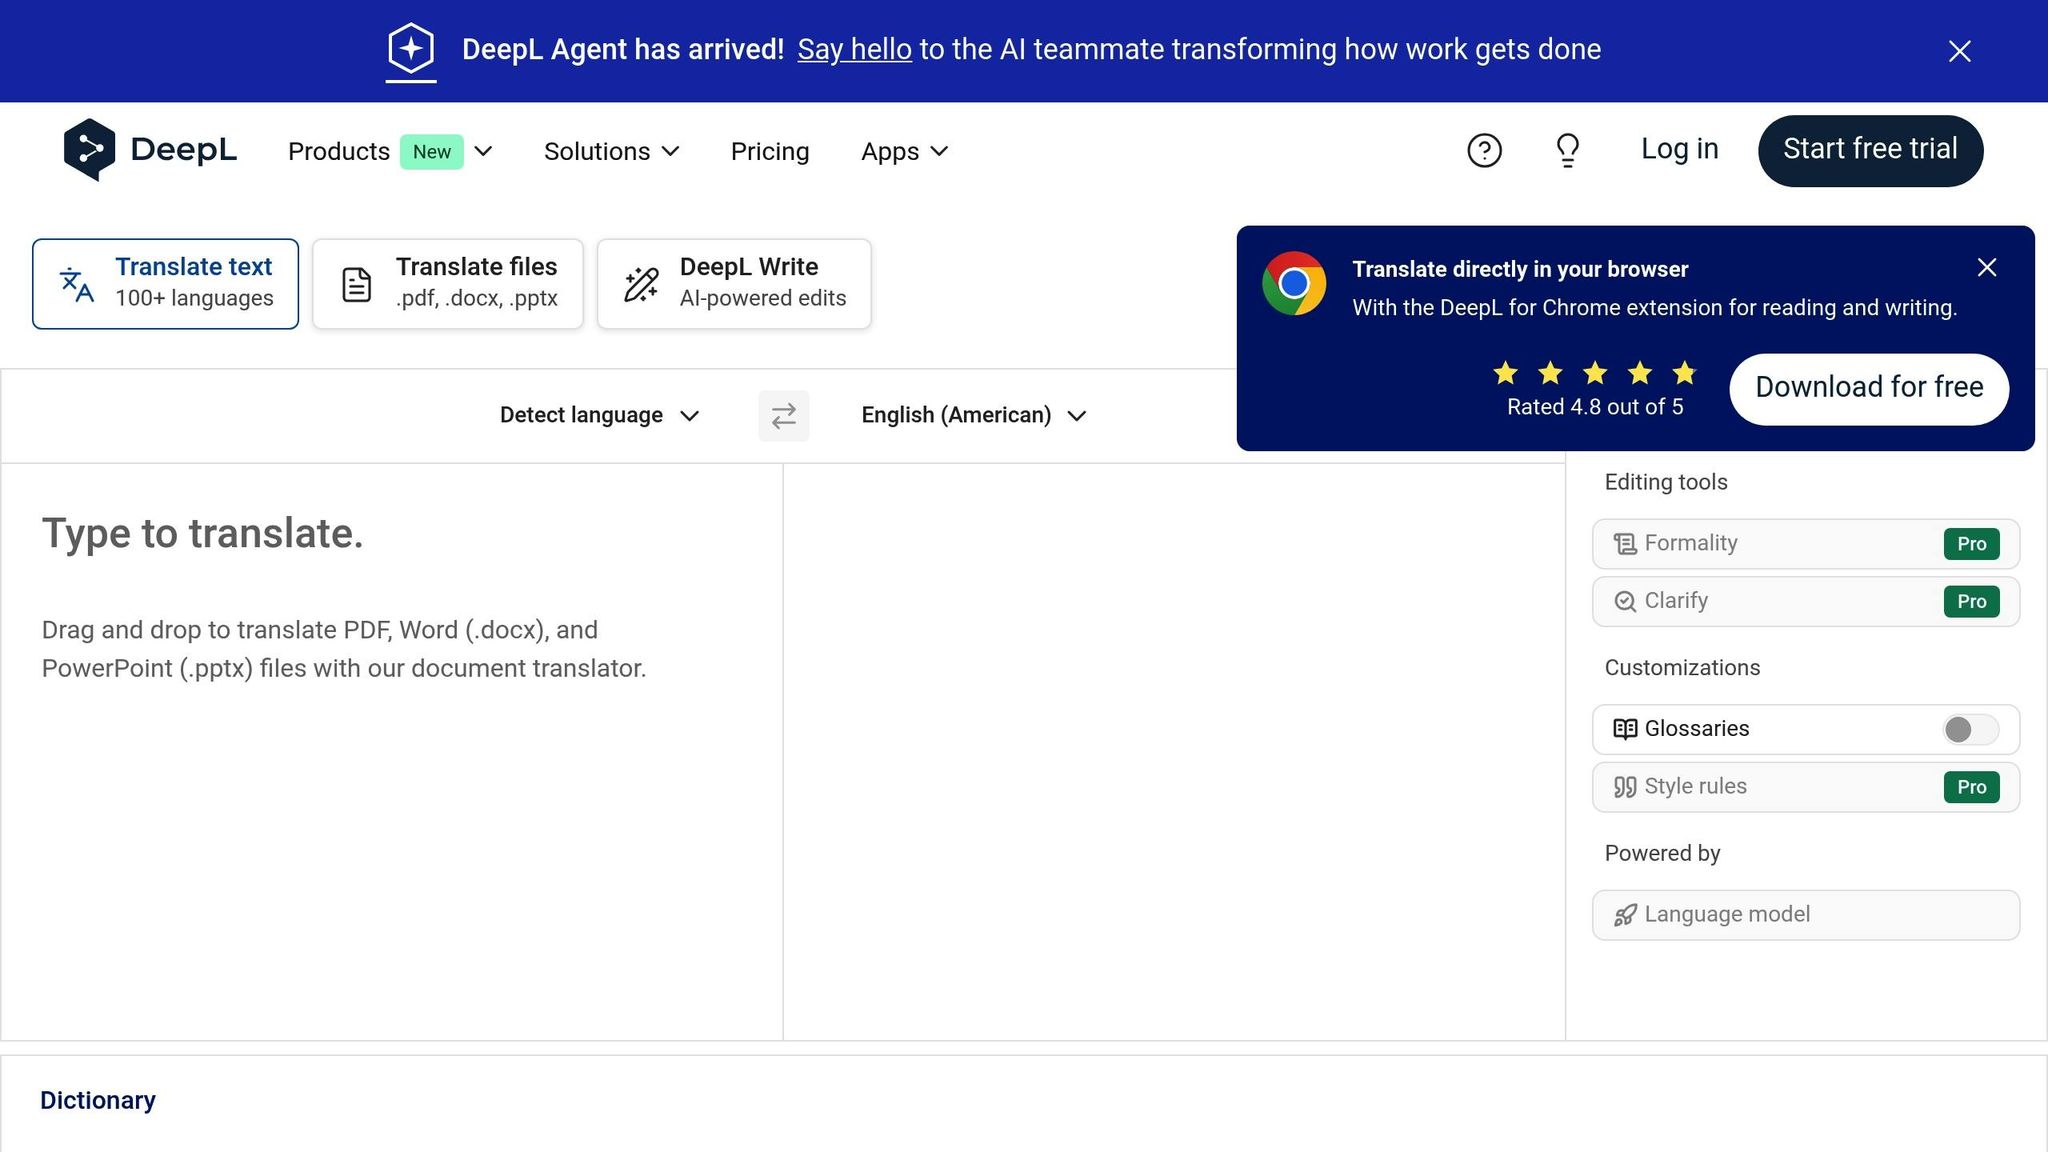Expand the Products menu chevron
2048x1152 pixels.
click(x=483, y=152)
